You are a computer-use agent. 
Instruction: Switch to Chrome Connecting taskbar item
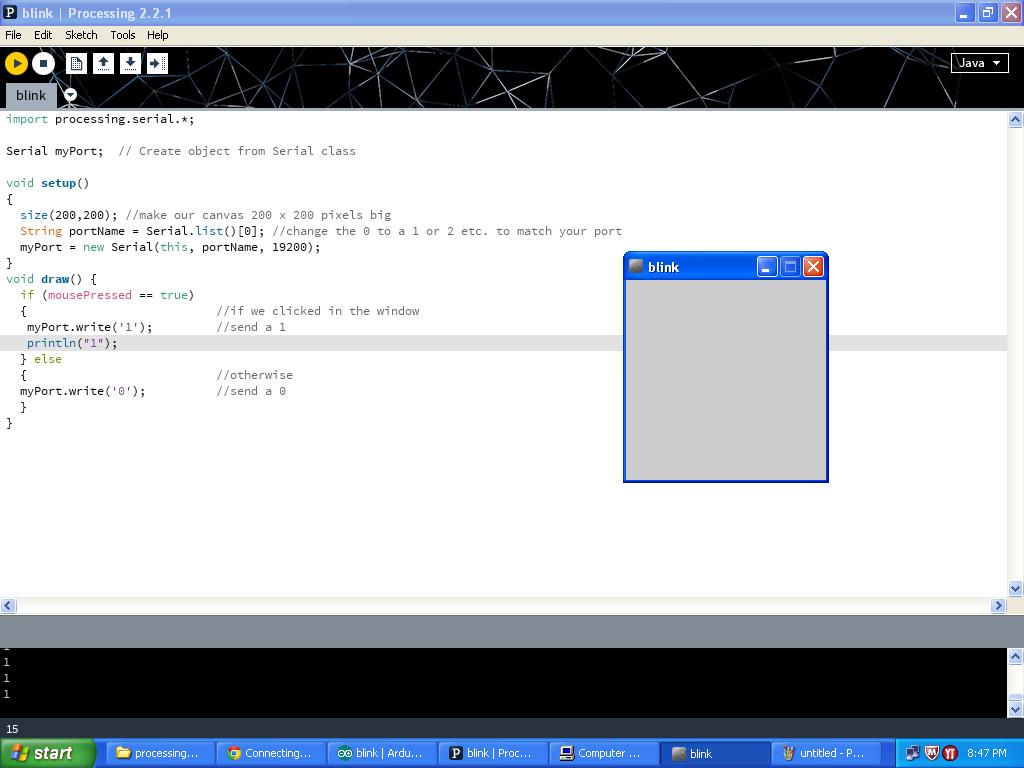(271, 753)
